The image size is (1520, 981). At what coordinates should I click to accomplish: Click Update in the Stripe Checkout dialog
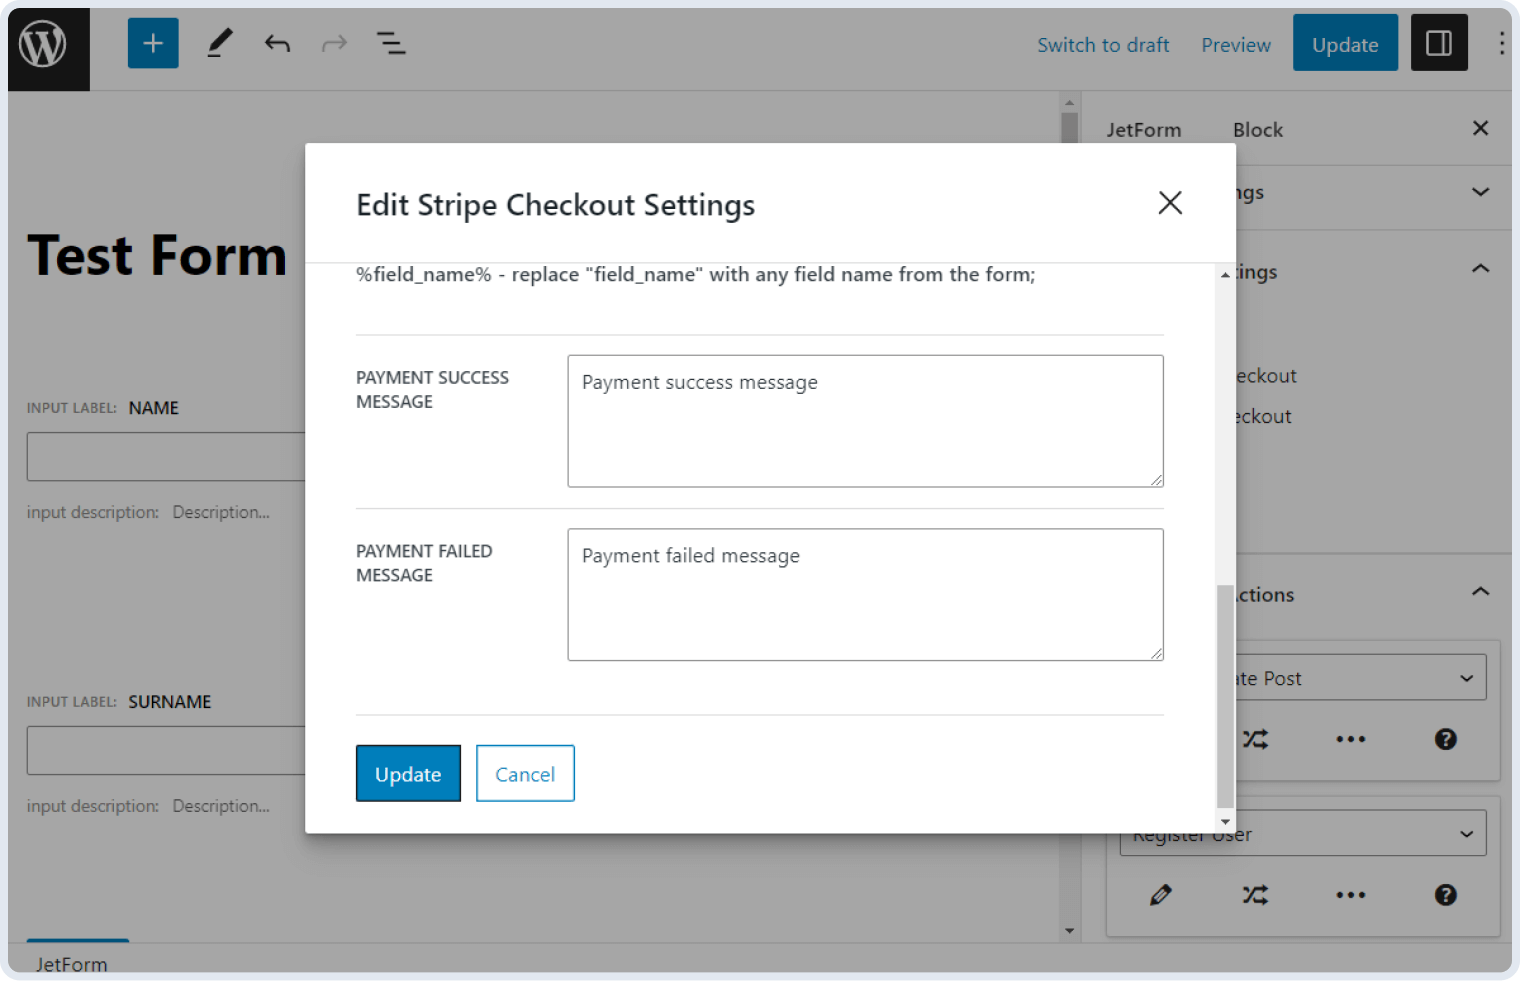[x=408, y=773]
